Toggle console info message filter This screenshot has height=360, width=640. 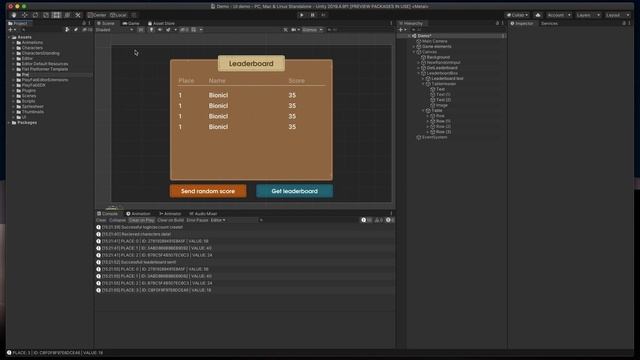366,220
